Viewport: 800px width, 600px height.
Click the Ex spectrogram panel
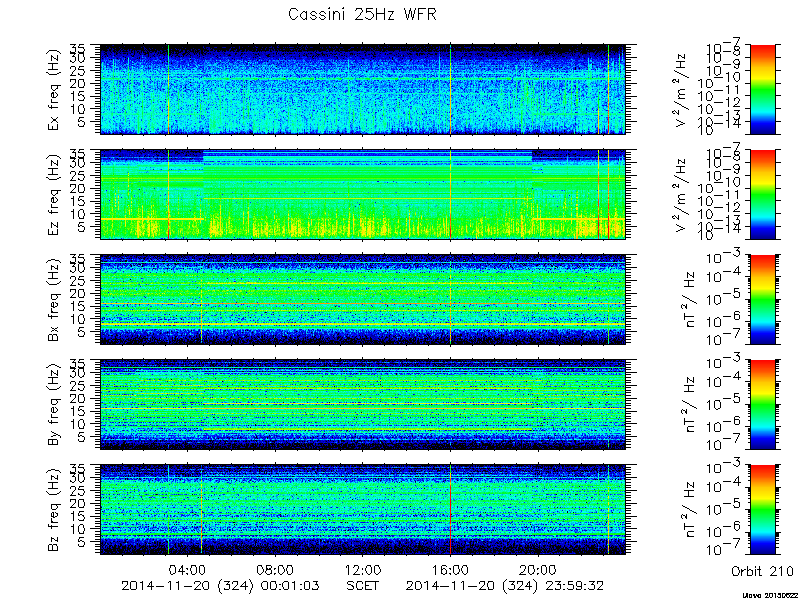click(363, 89)
